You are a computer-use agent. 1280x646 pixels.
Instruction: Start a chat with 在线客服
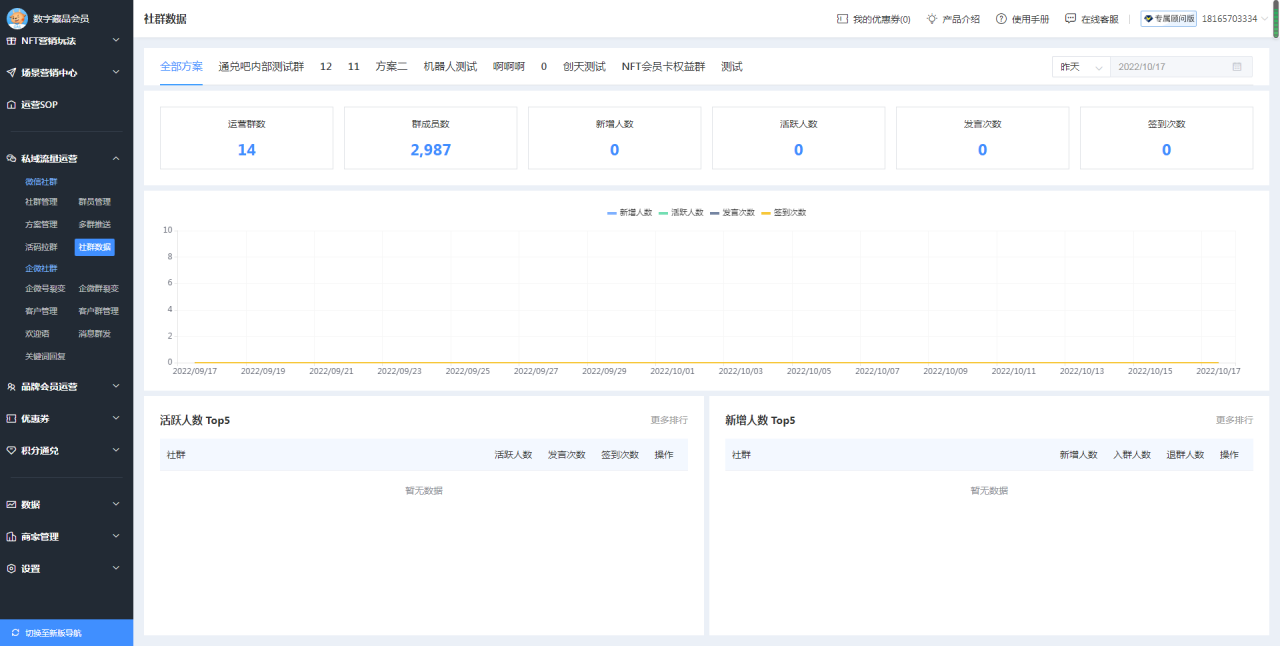coord(1070,18)
